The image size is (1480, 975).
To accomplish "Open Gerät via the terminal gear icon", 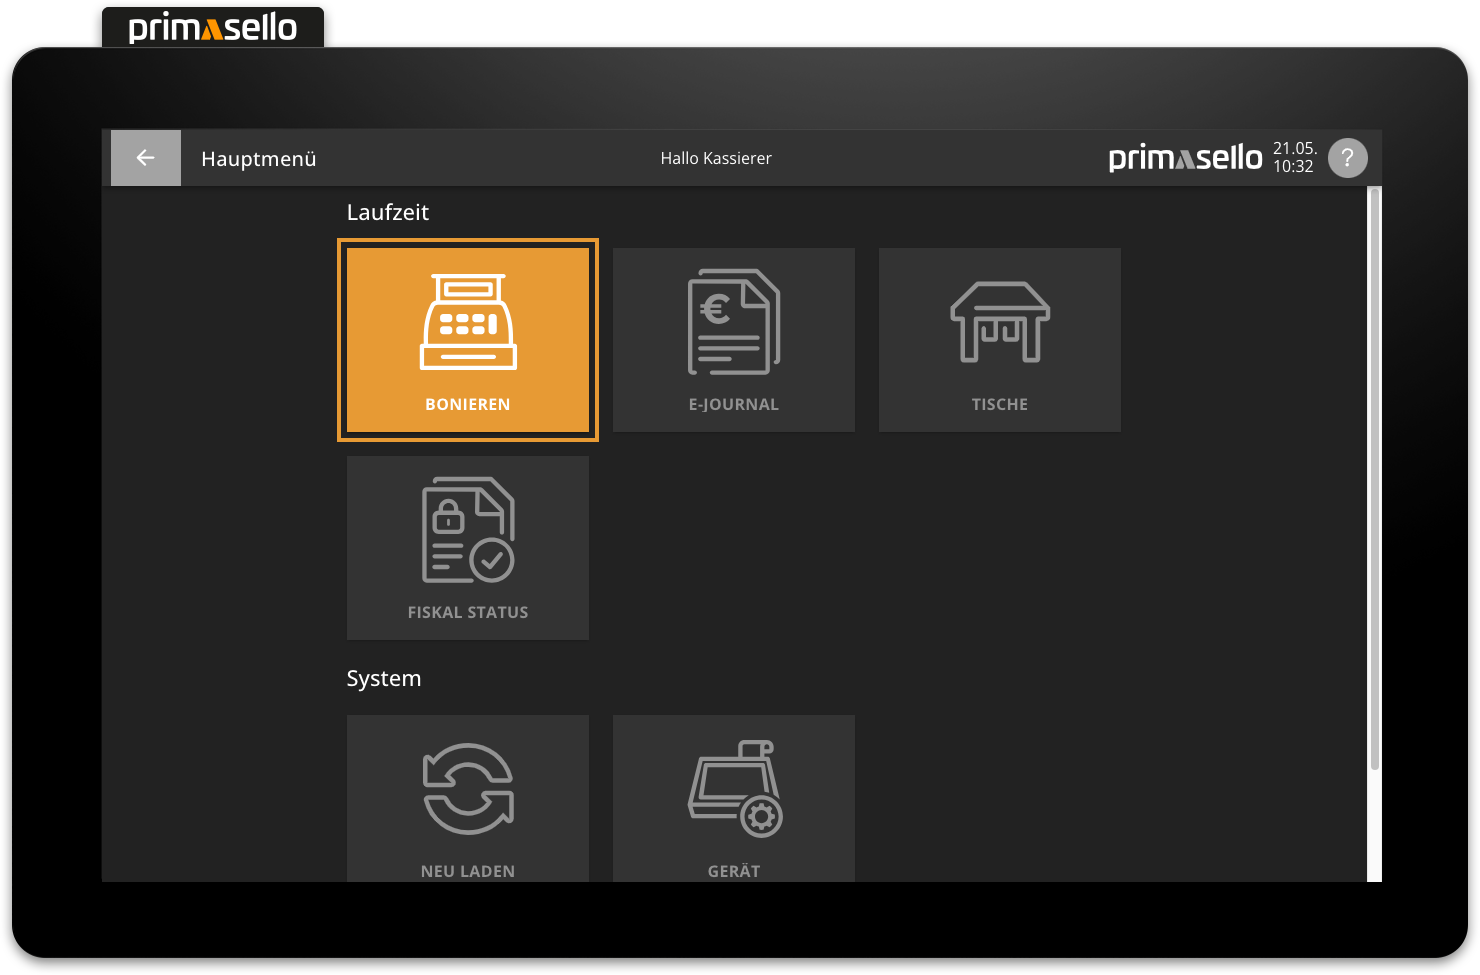I will click(x=733, y=790).
